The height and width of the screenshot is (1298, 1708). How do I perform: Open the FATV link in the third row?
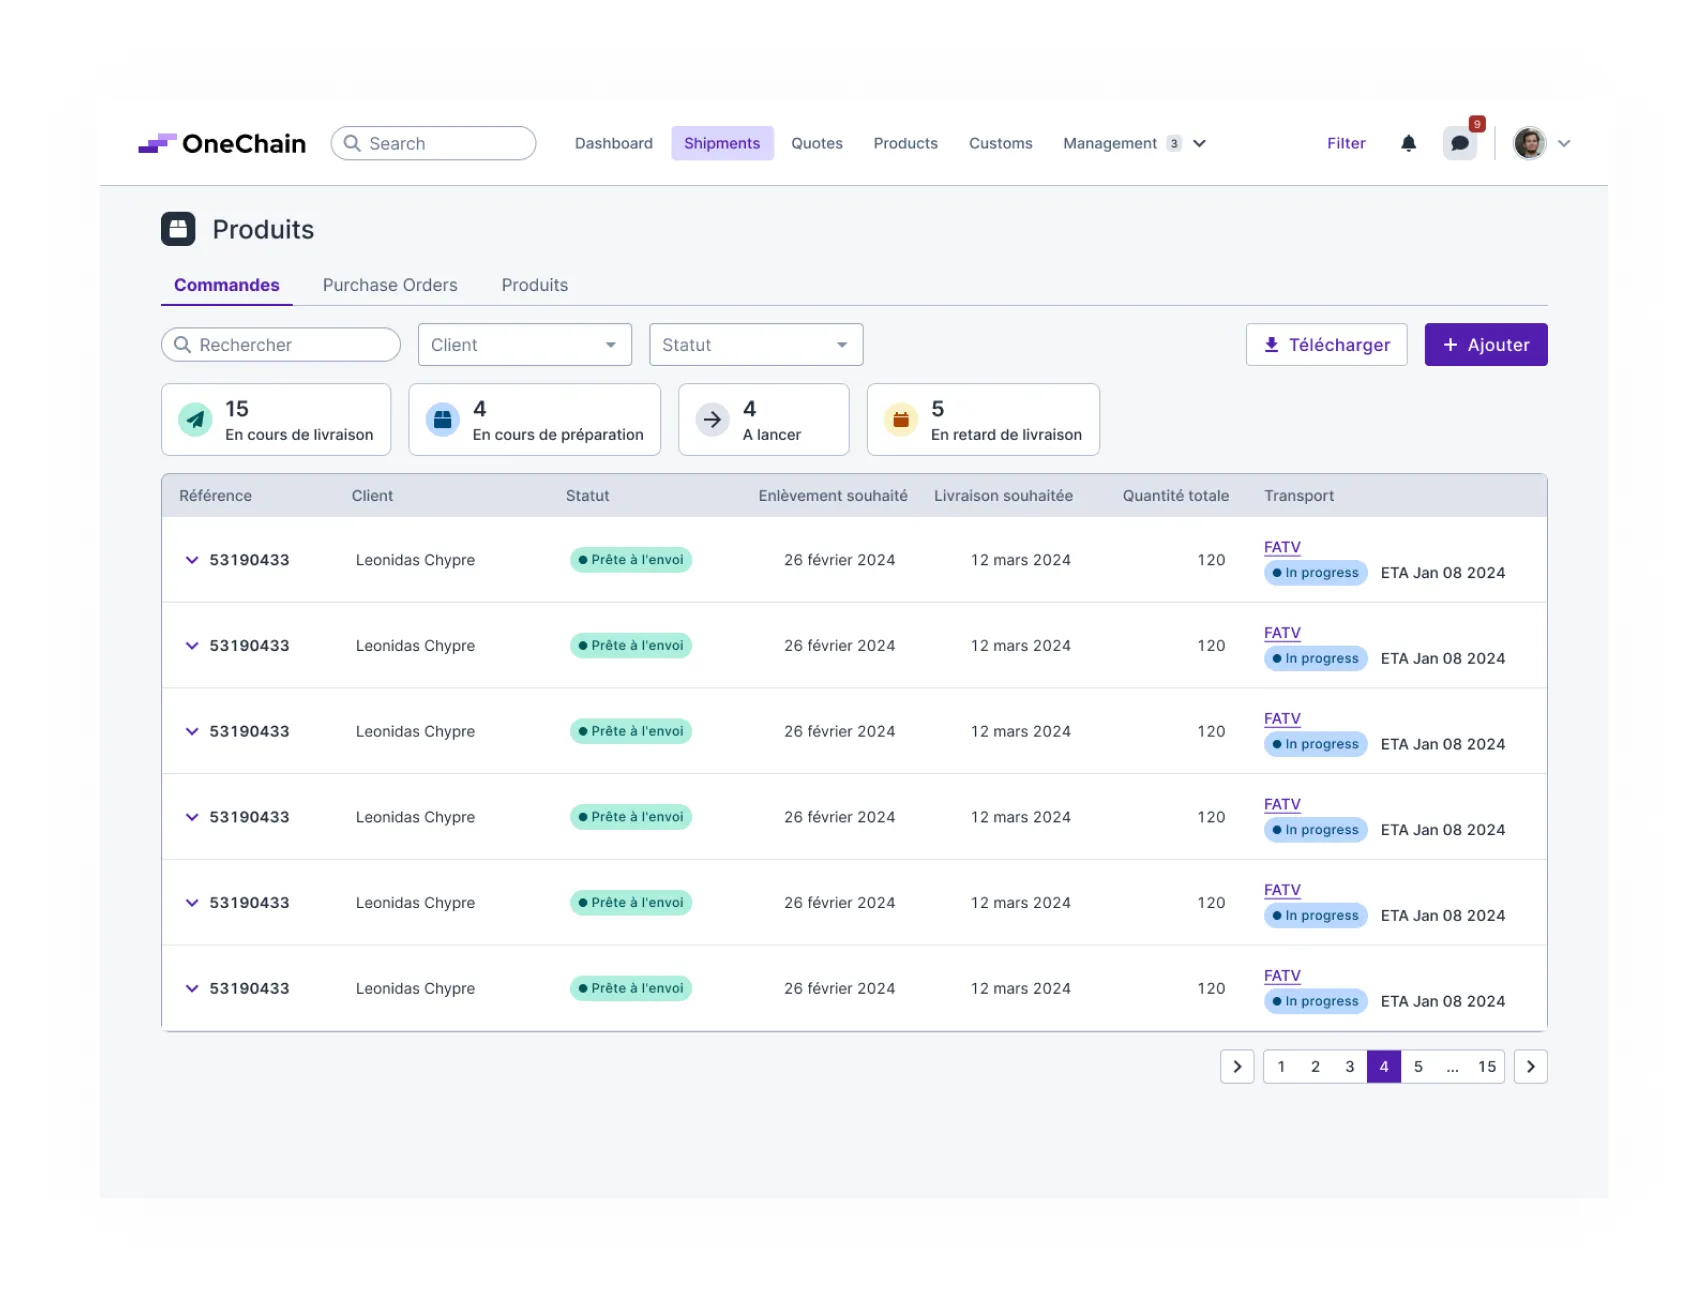(x=1282, y=718)
